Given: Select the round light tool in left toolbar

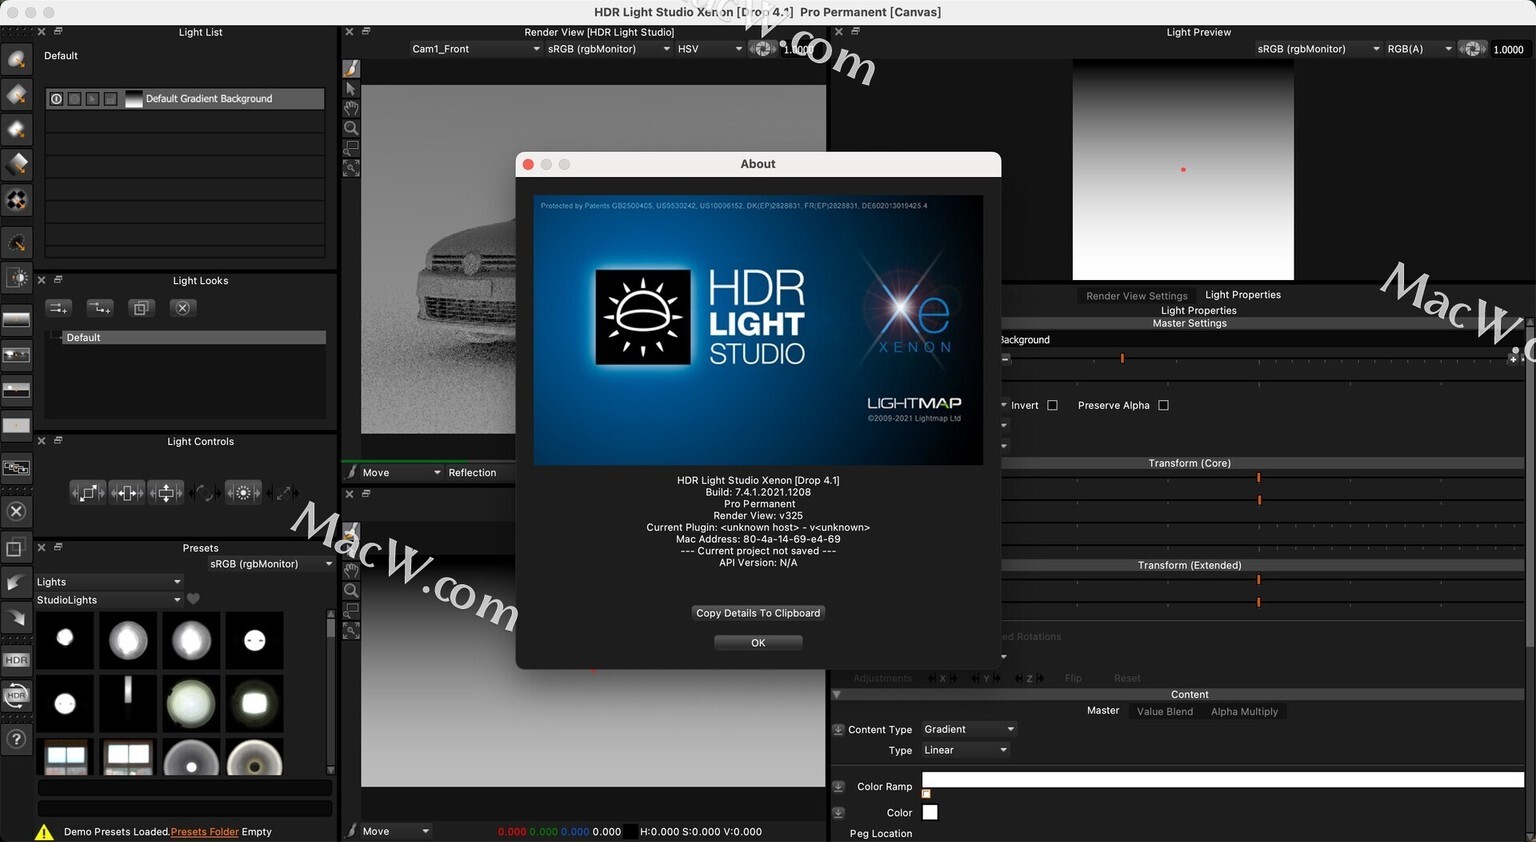Looking at the screenshot, I should click(17, 60).
